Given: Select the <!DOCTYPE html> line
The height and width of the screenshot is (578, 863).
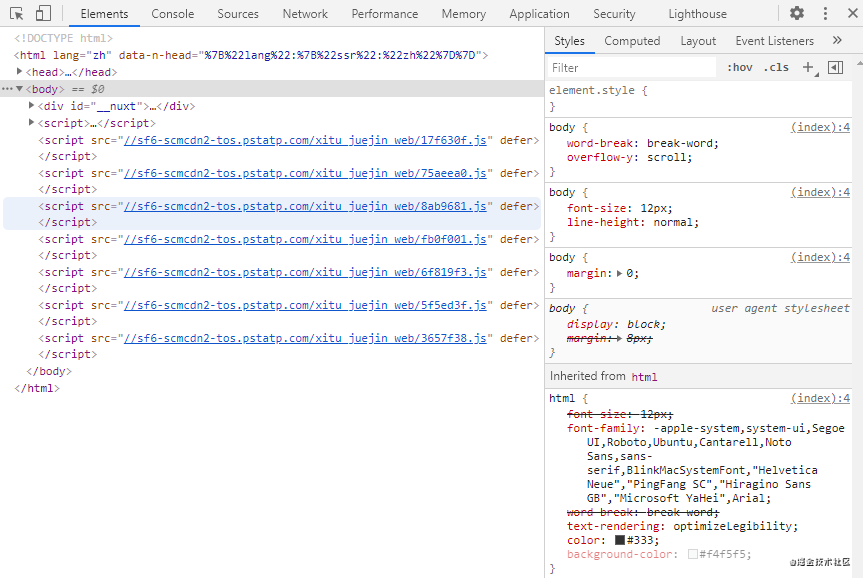Looking at the screenshot, I should coord(63,38).
